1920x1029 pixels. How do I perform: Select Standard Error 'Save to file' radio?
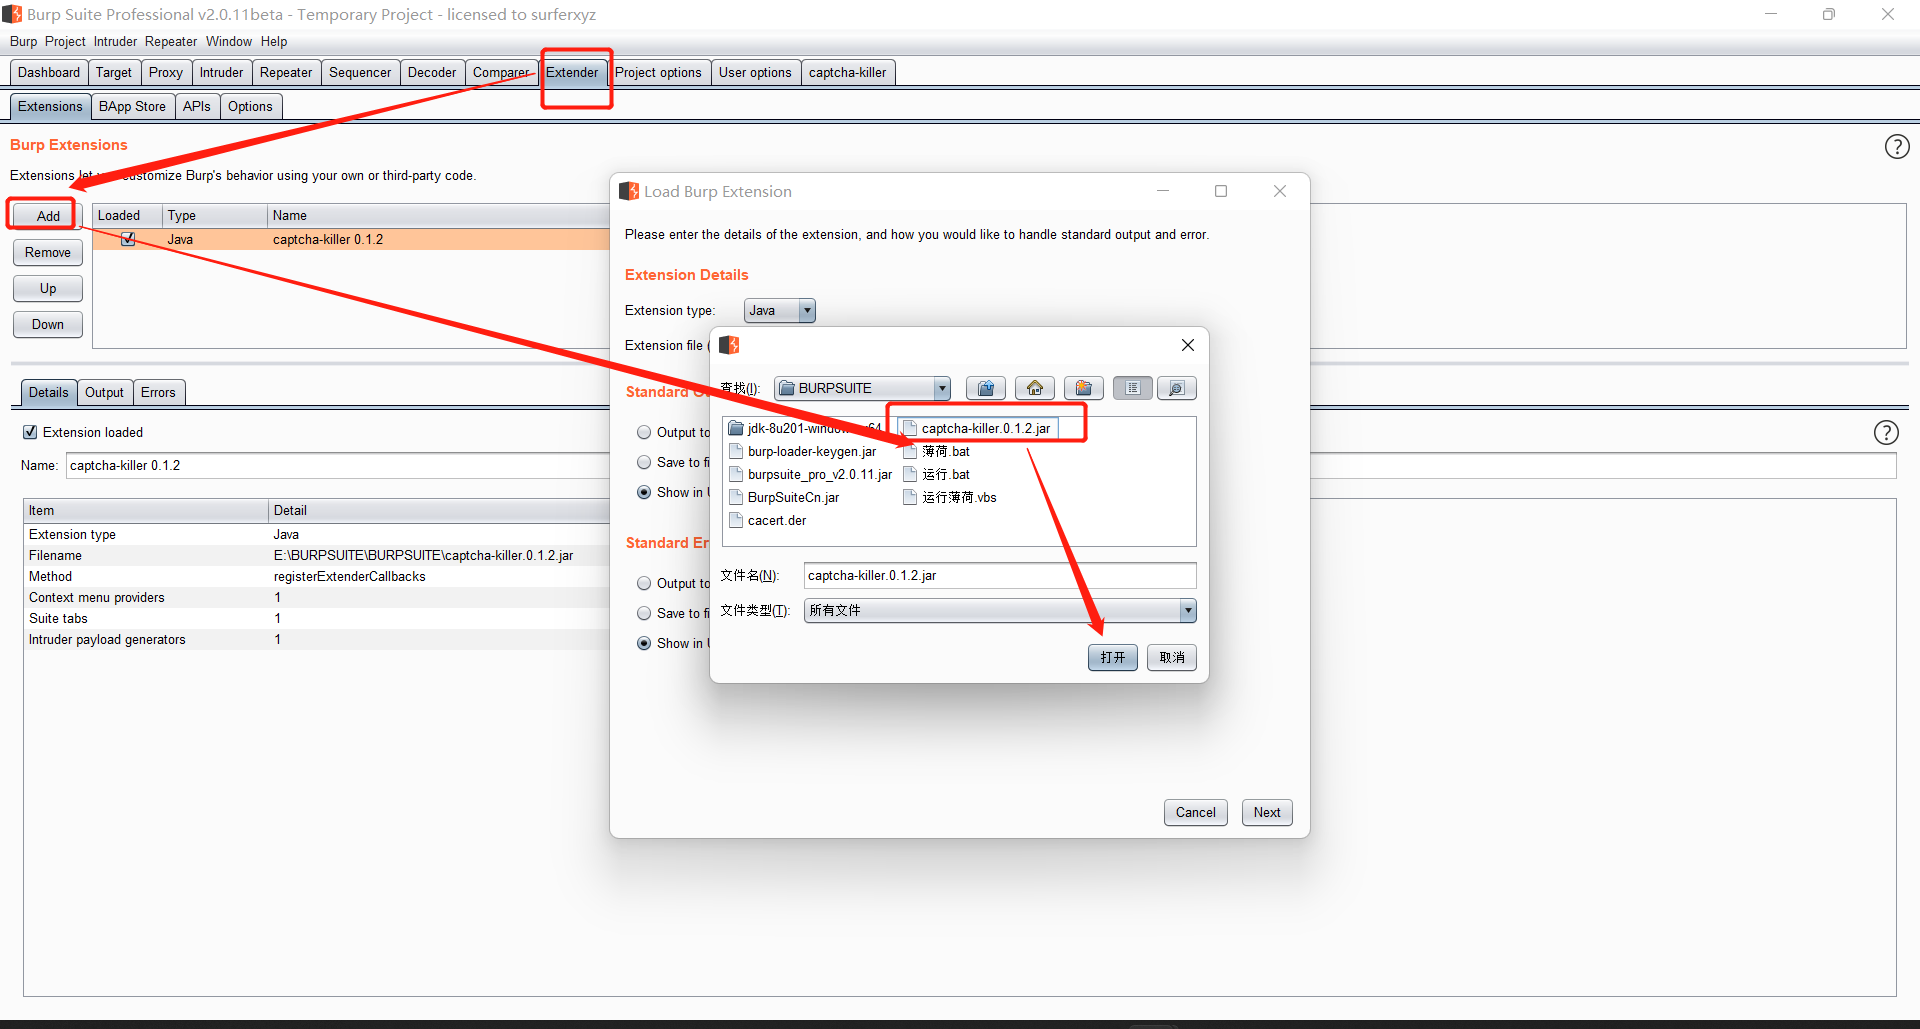(x=644, y=613)
